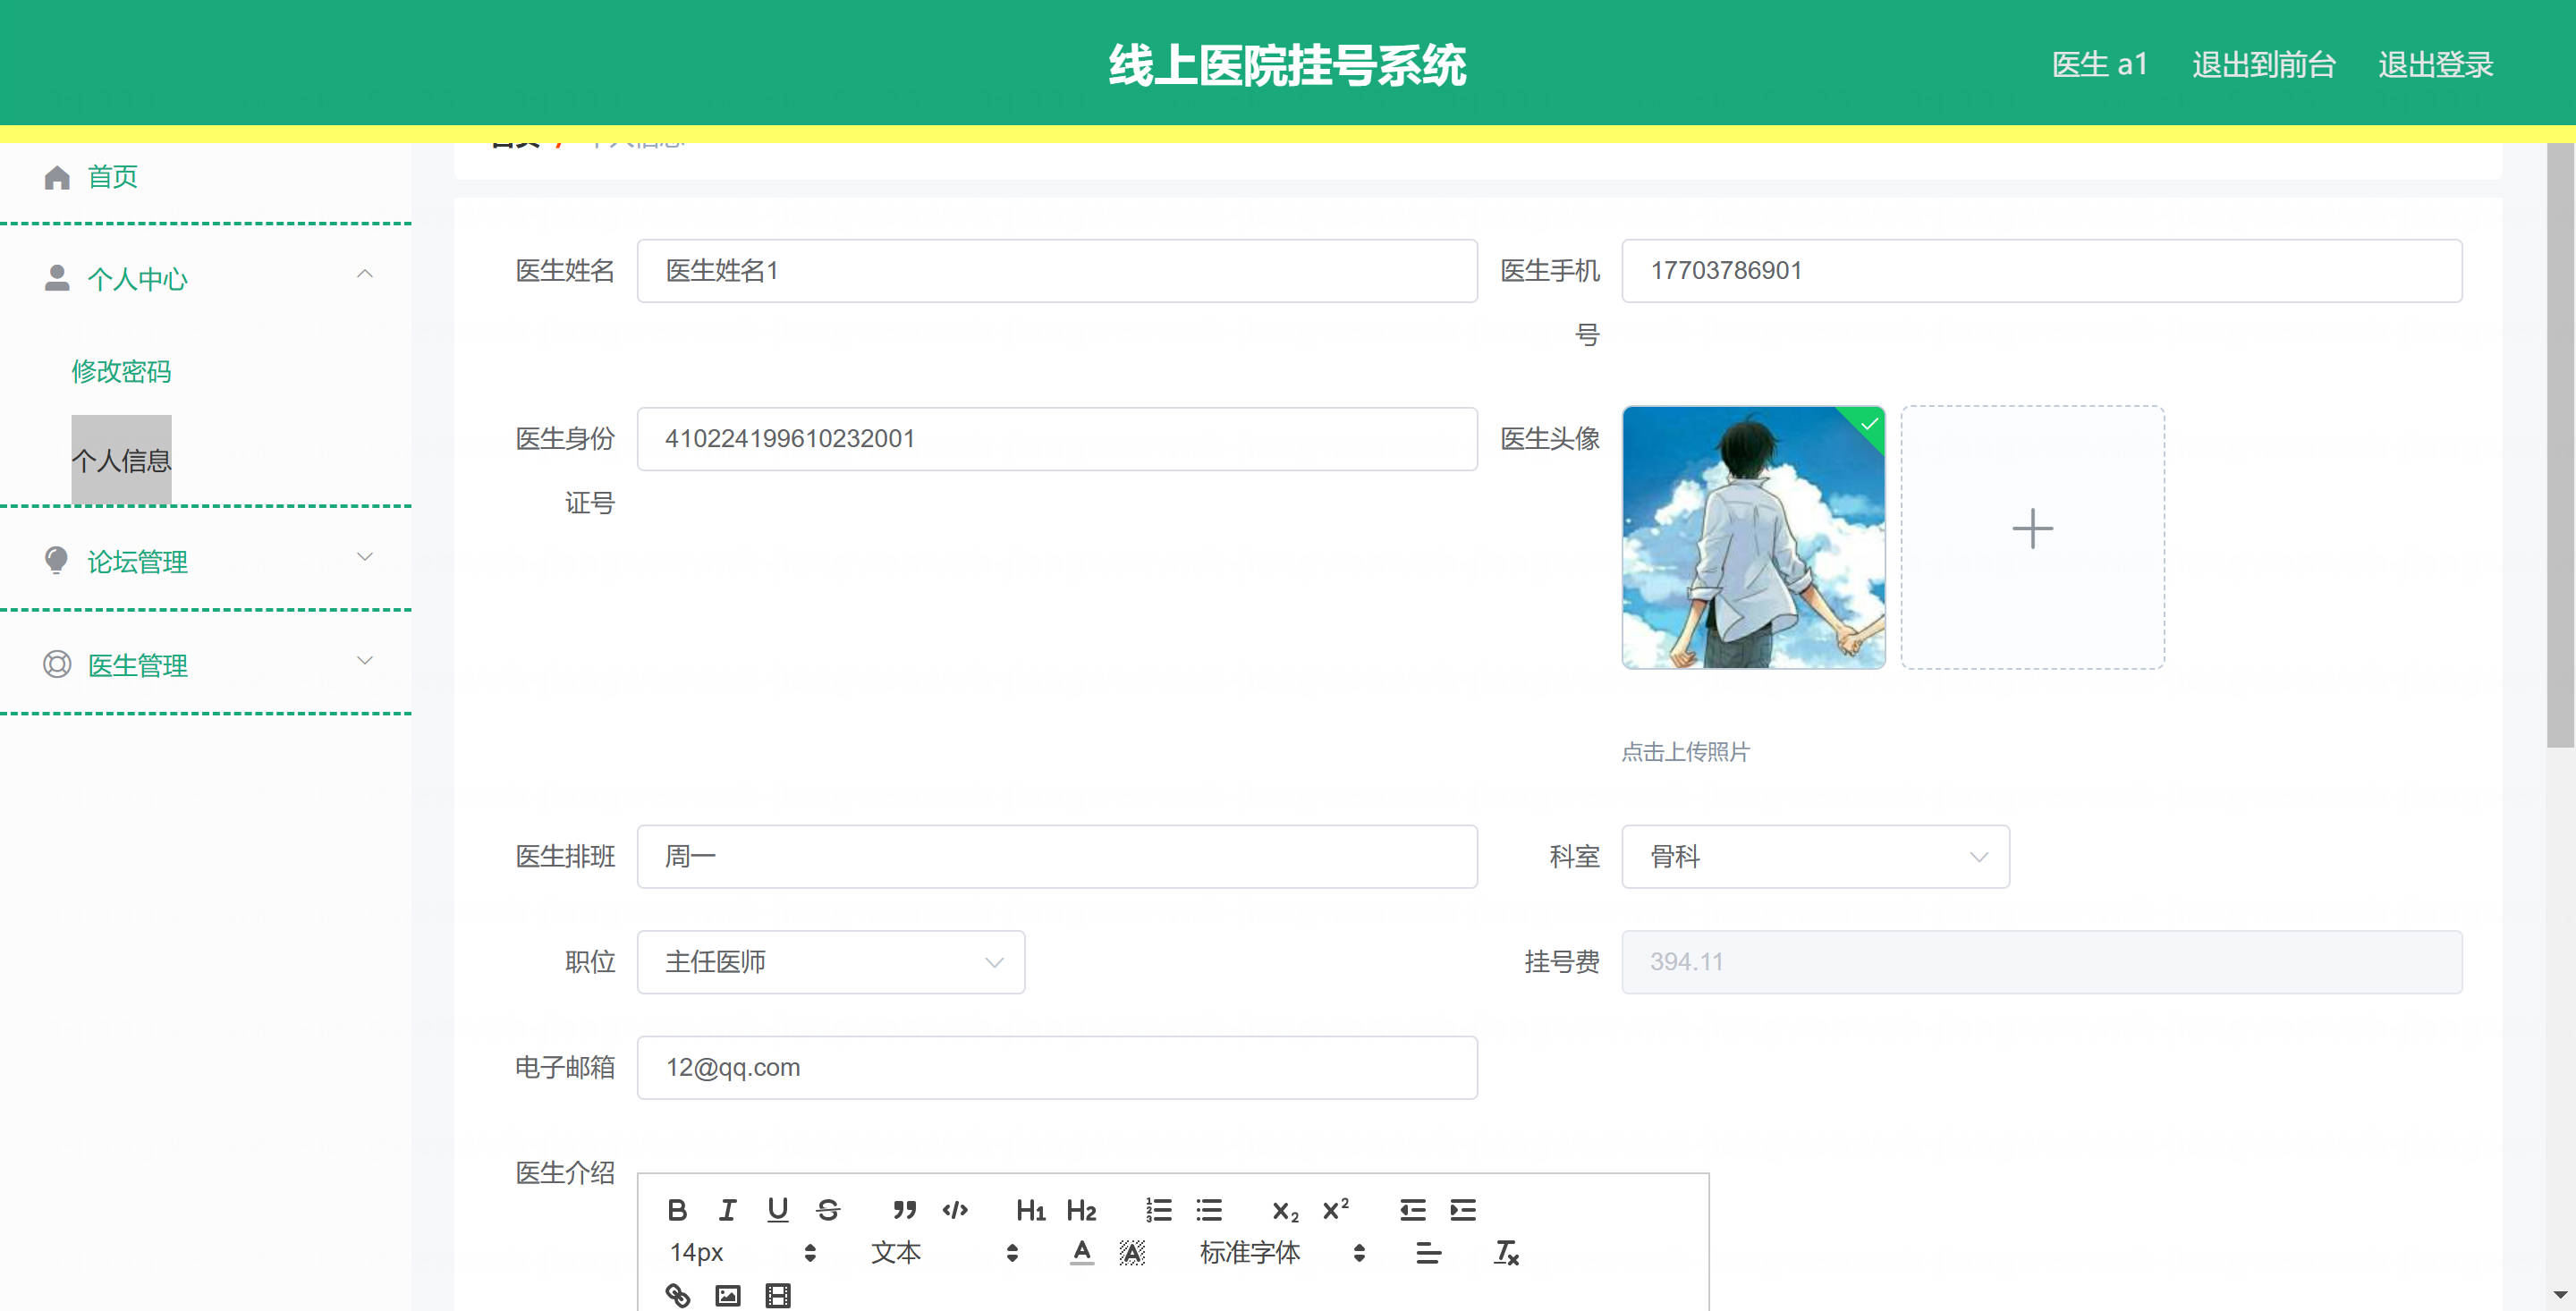Collapse the 个人中心 menu chevron

(365, 274)
